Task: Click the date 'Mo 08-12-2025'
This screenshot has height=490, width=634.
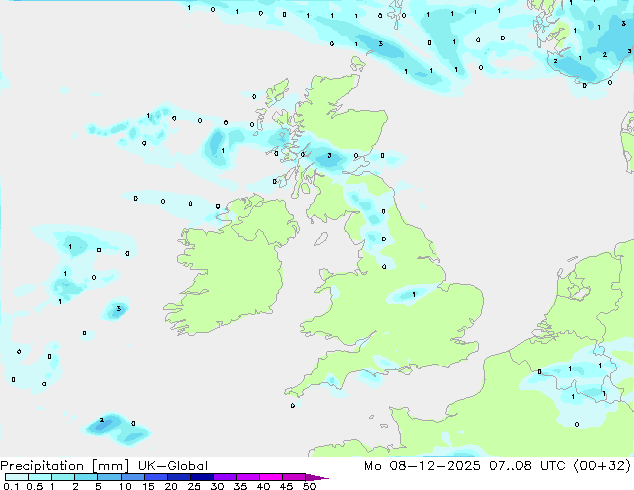Action: pyautogui.click(x=422, y=466)
